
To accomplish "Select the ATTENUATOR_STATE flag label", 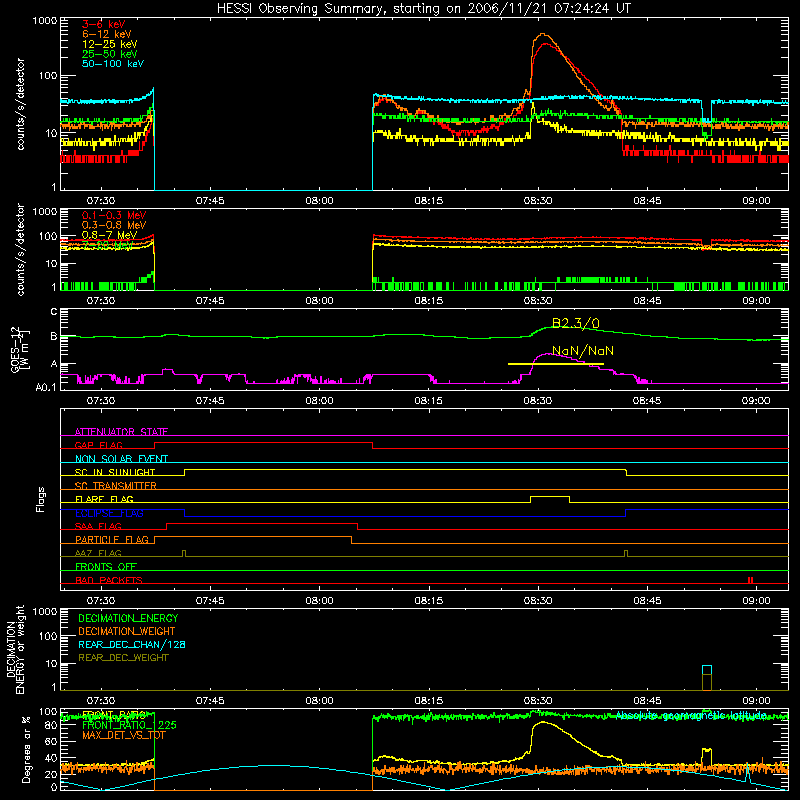I will click(121, 432).
